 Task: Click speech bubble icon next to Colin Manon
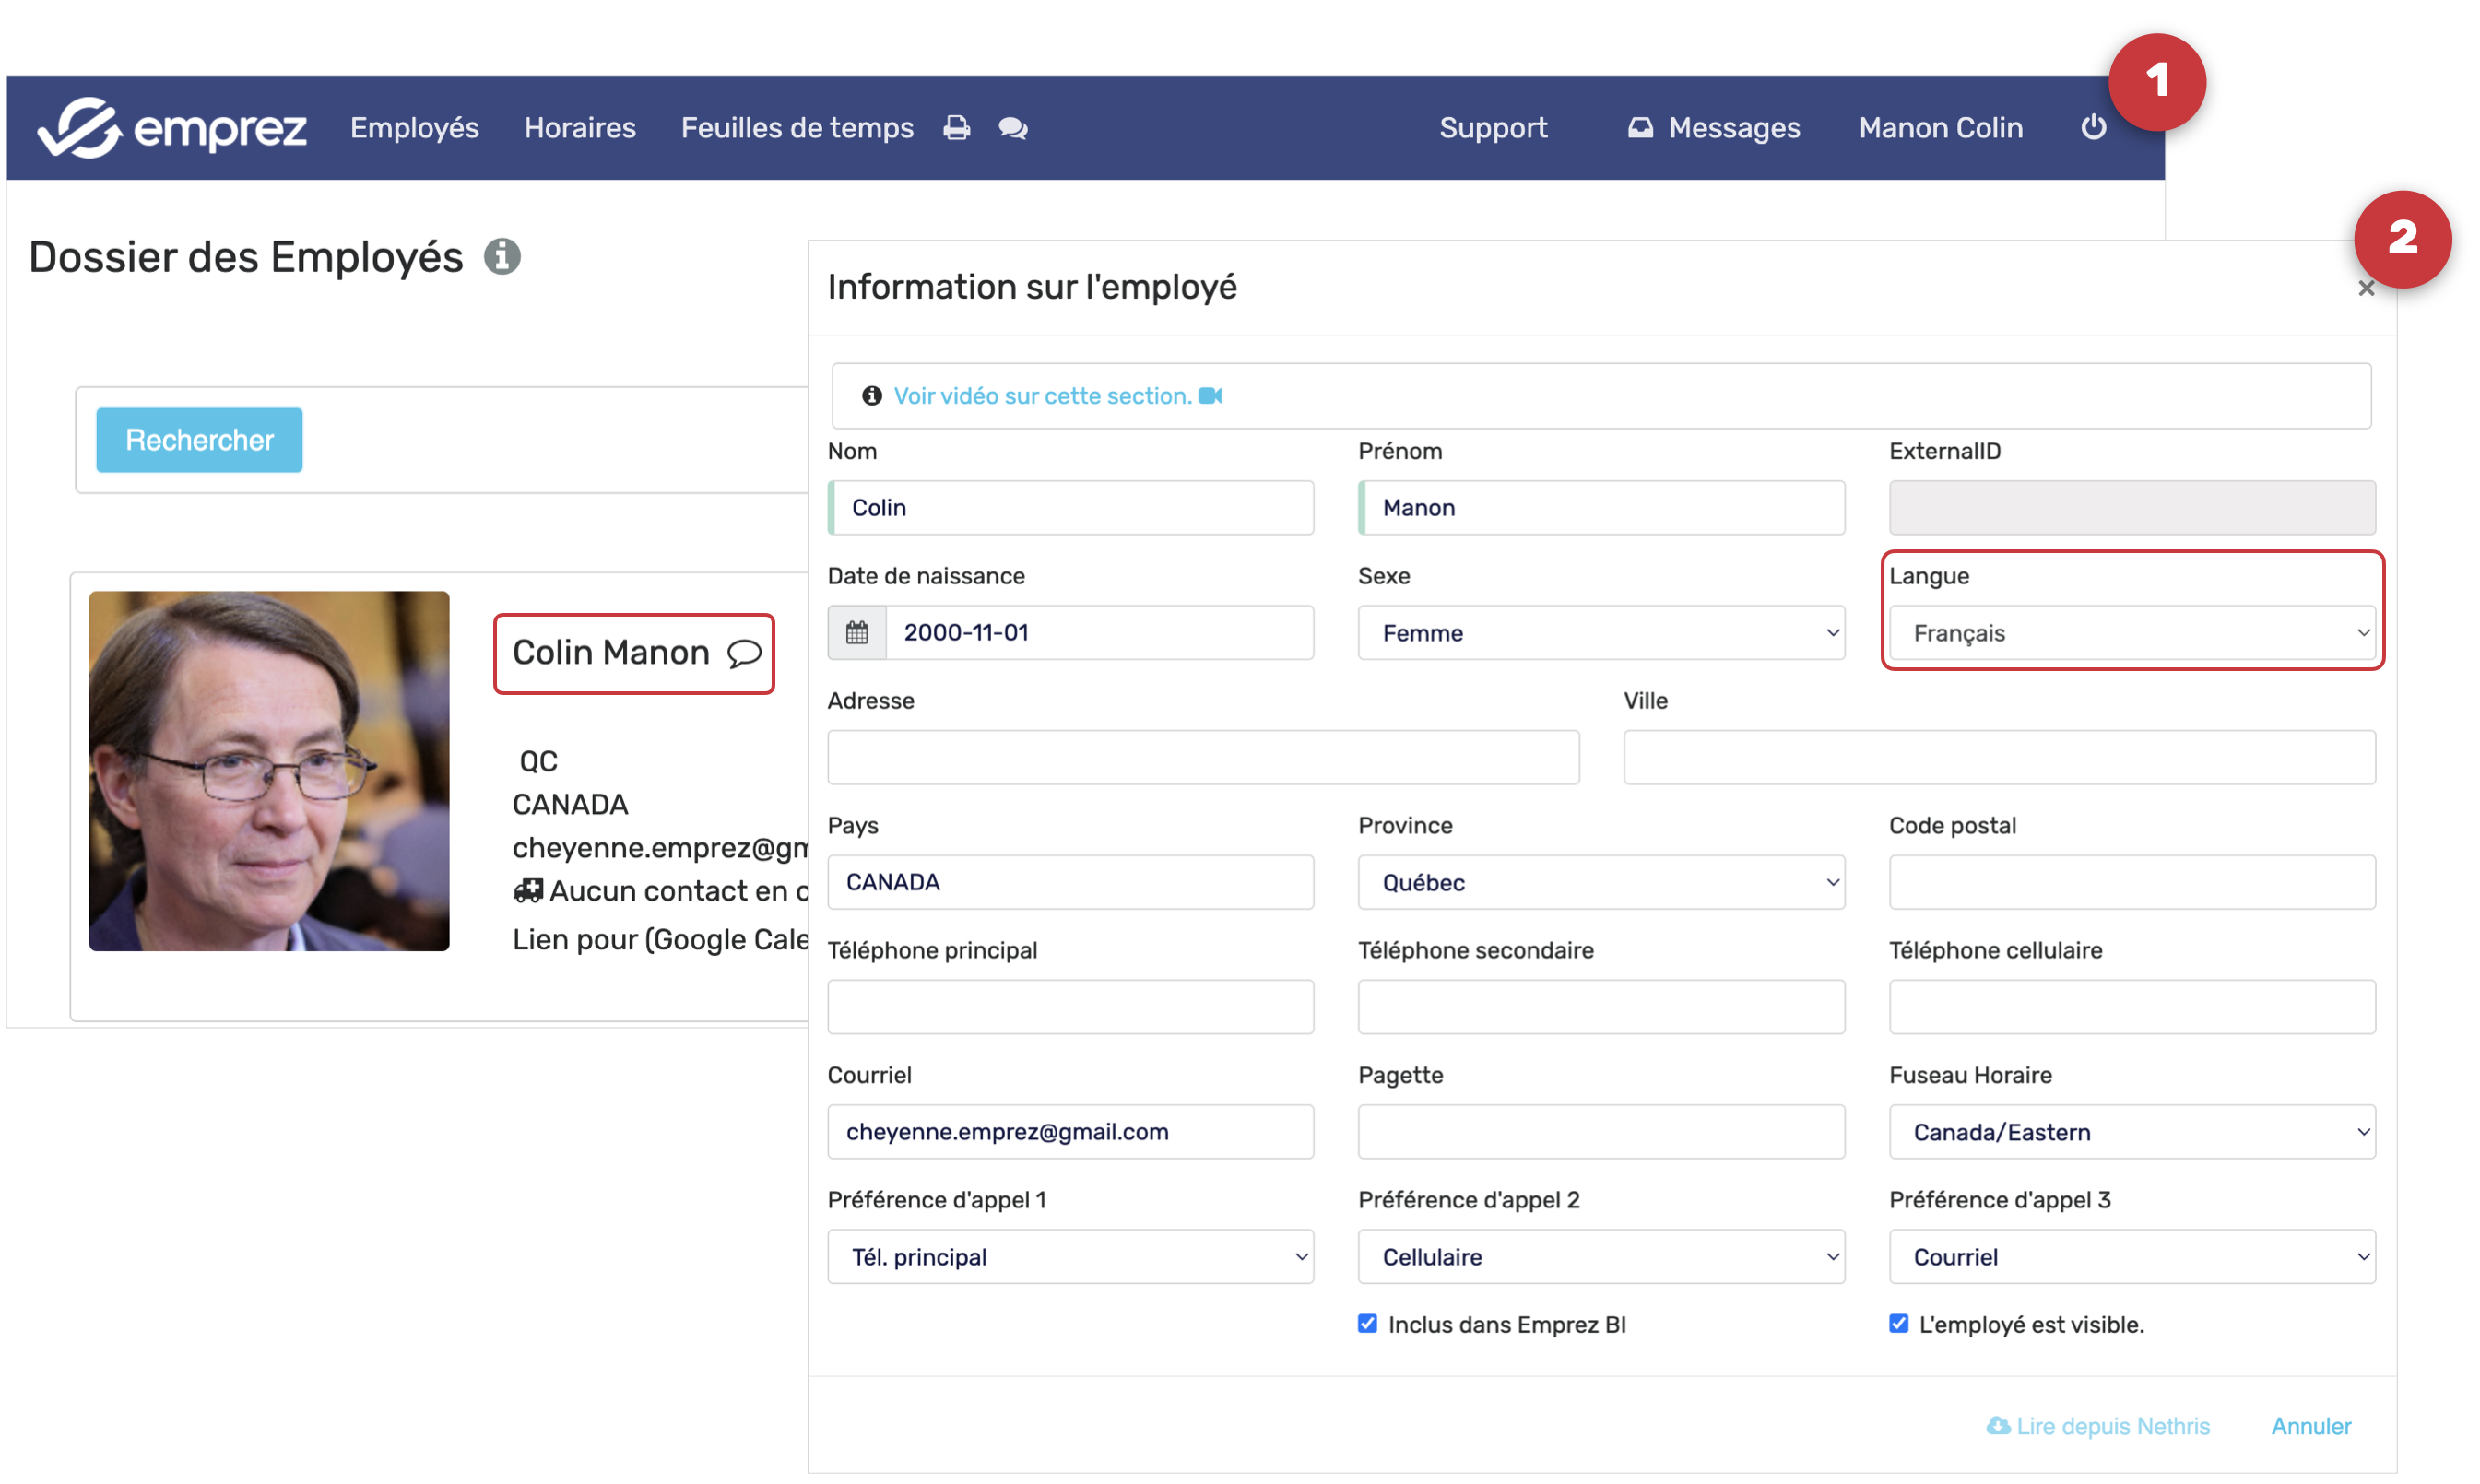(744, 653)
